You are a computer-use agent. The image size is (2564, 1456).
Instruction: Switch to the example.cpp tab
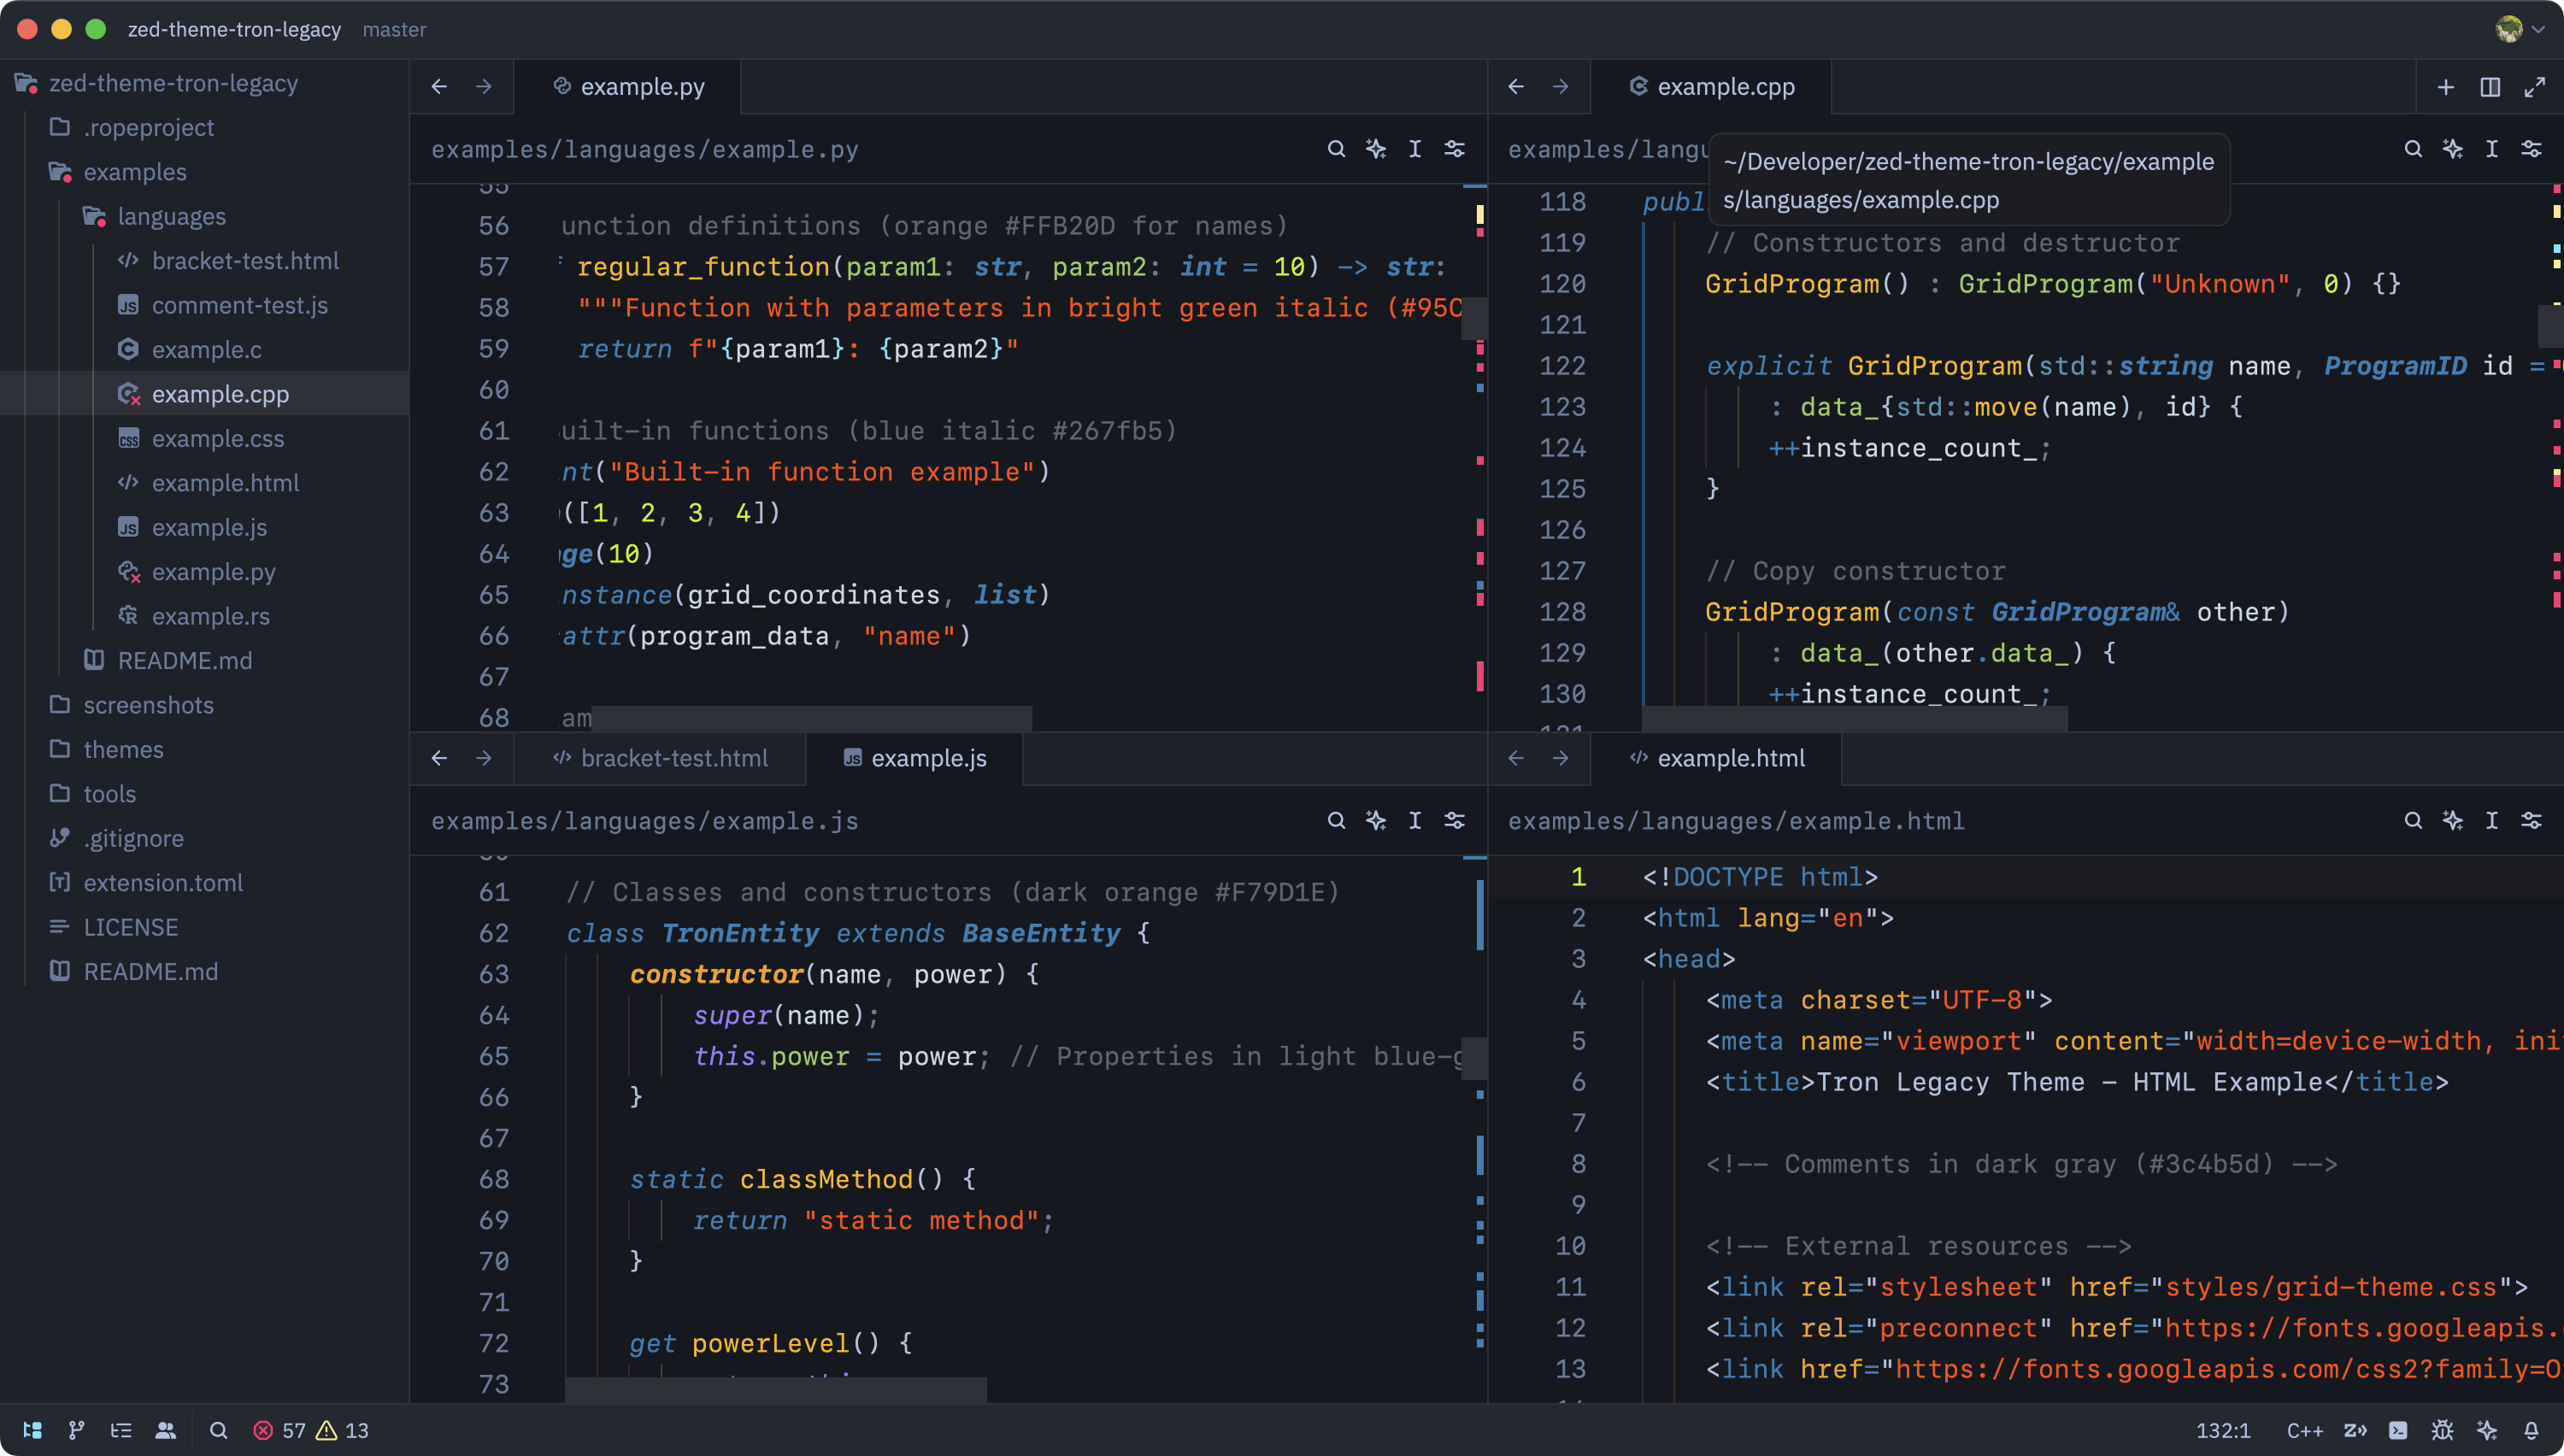tap(1711, 87)
